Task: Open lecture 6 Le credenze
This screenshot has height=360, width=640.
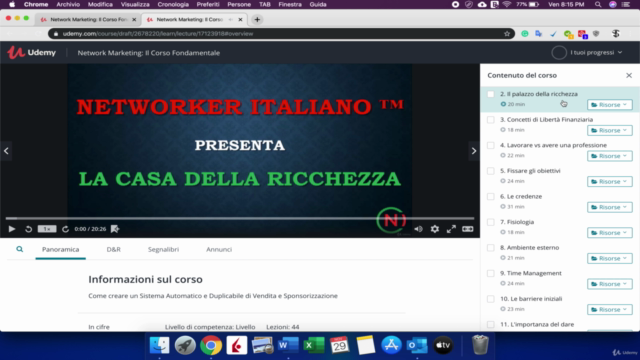Action: pos(521,196)
